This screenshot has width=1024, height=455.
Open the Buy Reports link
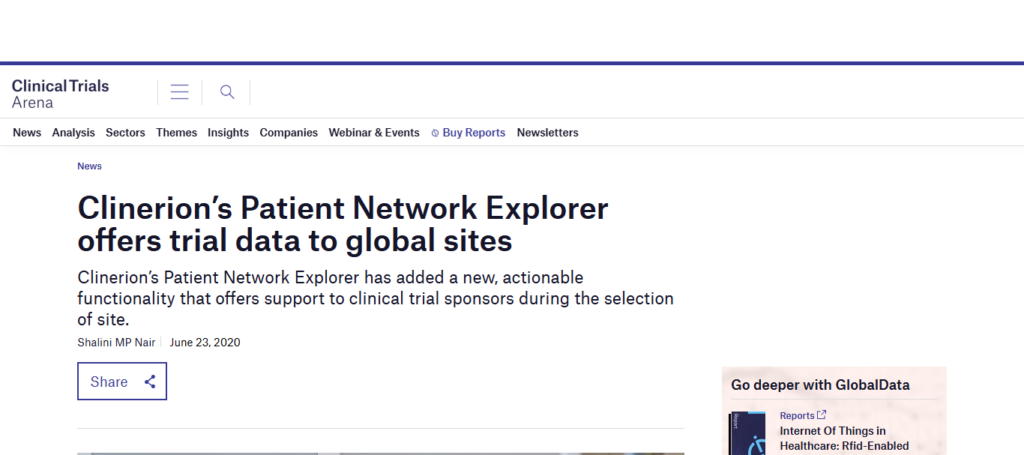pos(473,133)
